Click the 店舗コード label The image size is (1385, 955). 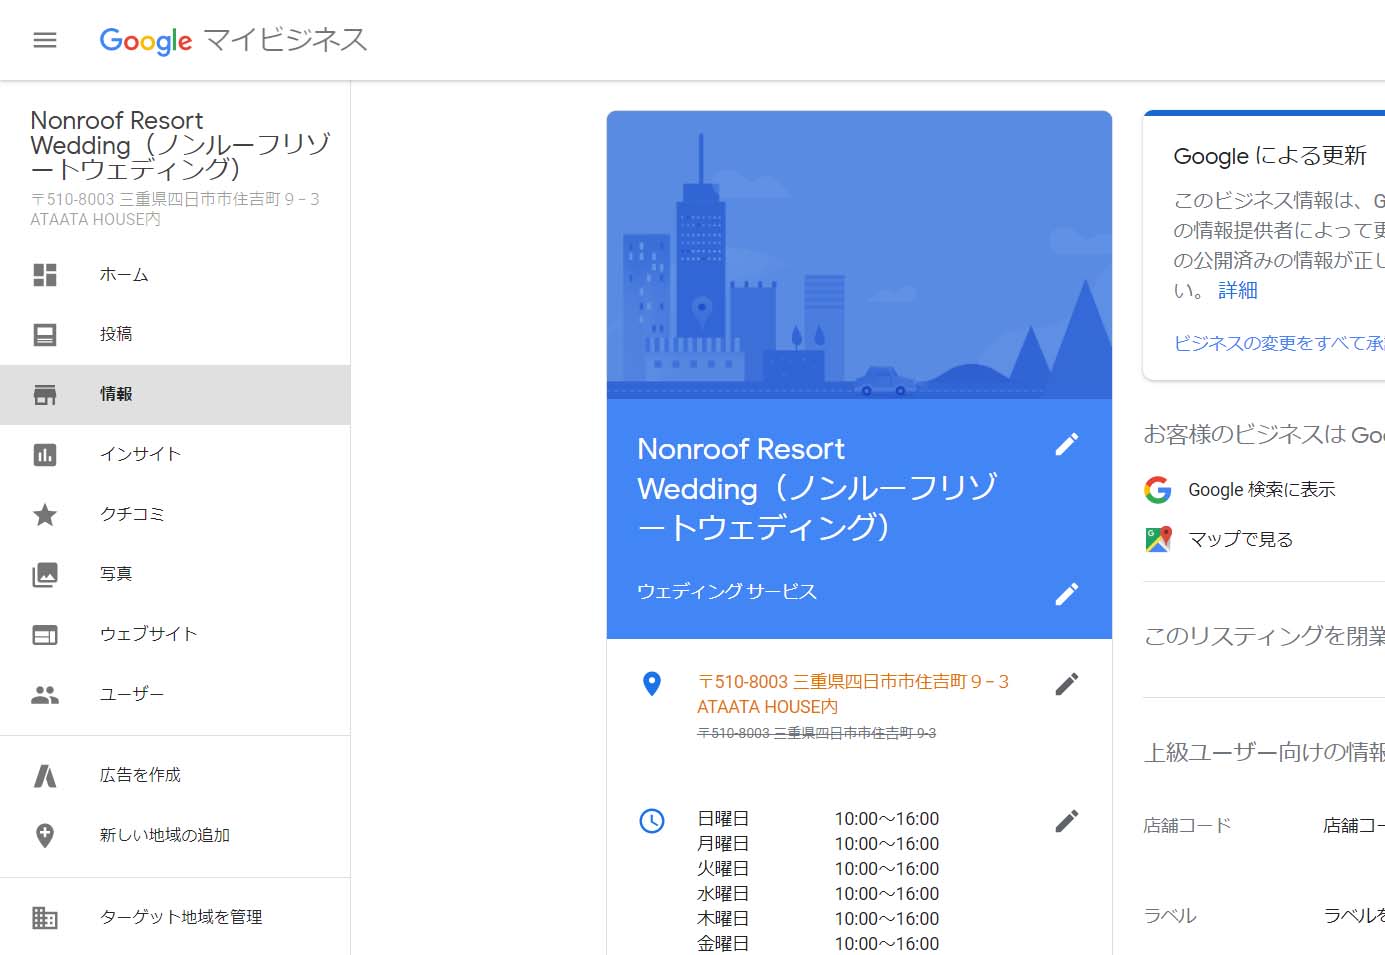[x=1187, y=826]
